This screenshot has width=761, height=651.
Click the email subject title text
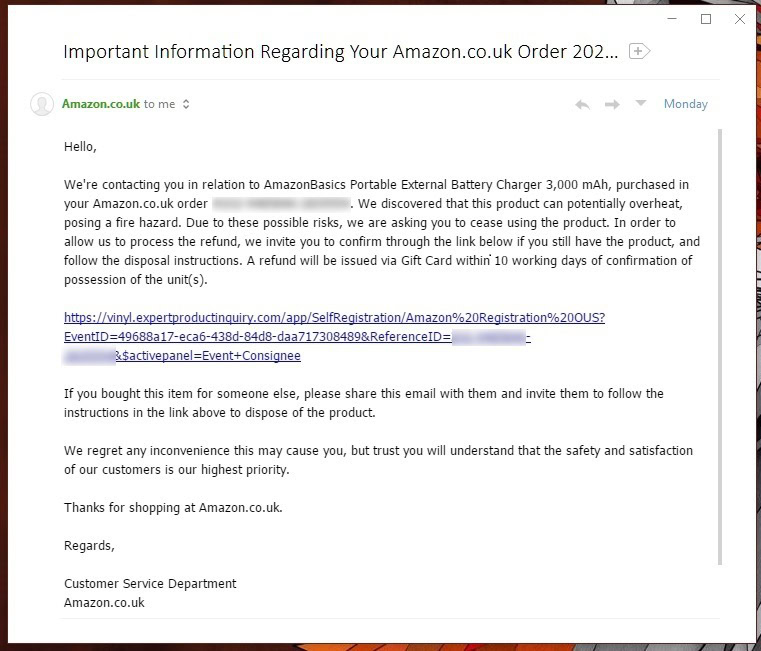coord(340,51)
